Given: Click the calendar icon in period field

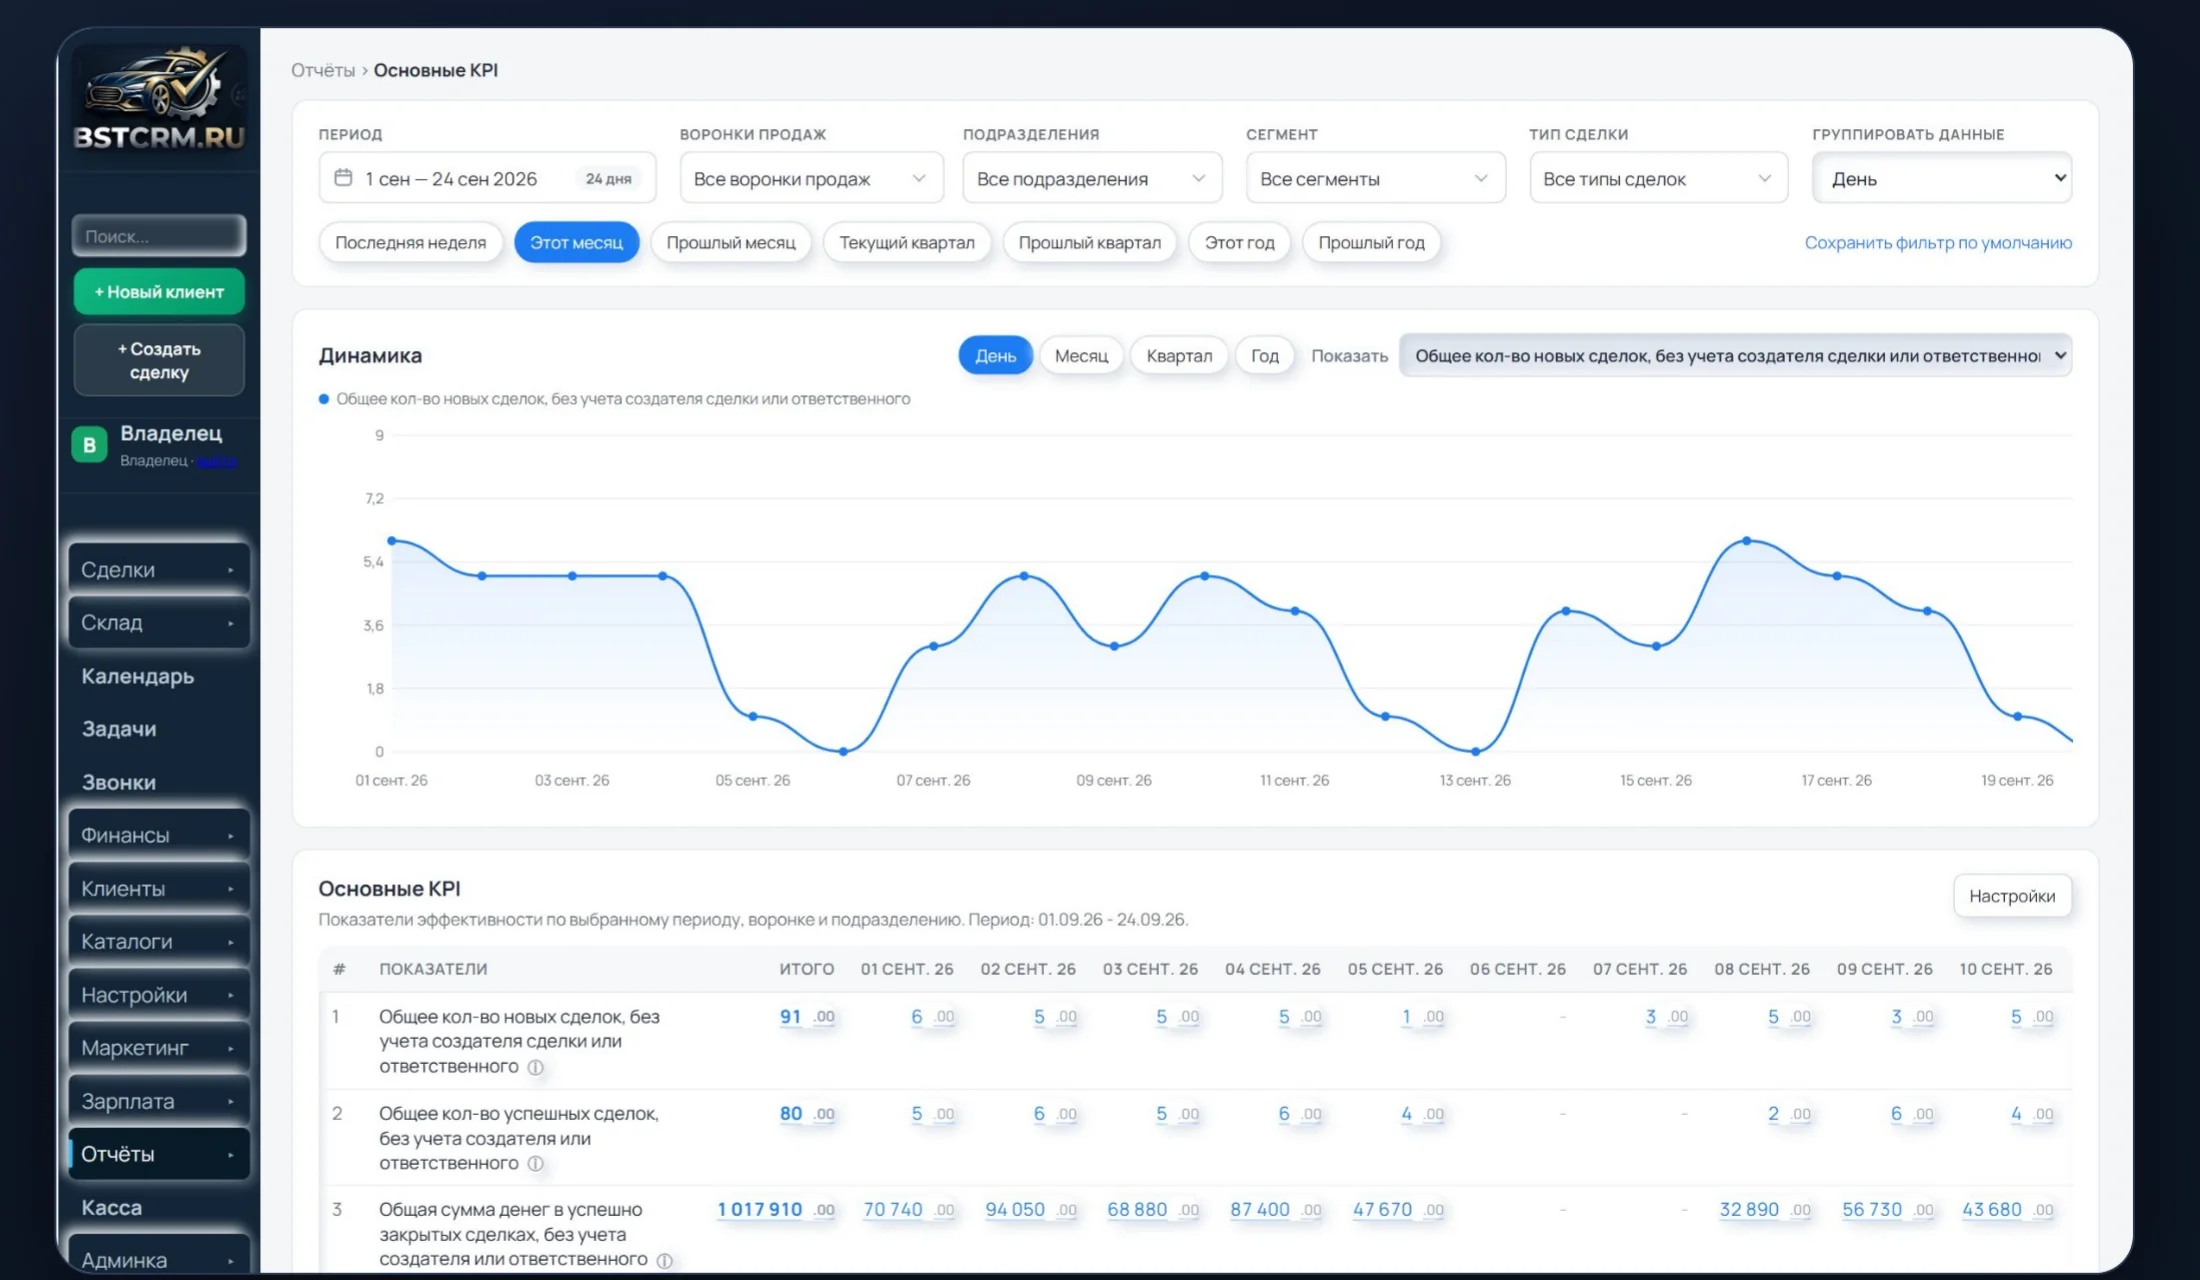Looking at the screenshot, I should tap(343, 178).
